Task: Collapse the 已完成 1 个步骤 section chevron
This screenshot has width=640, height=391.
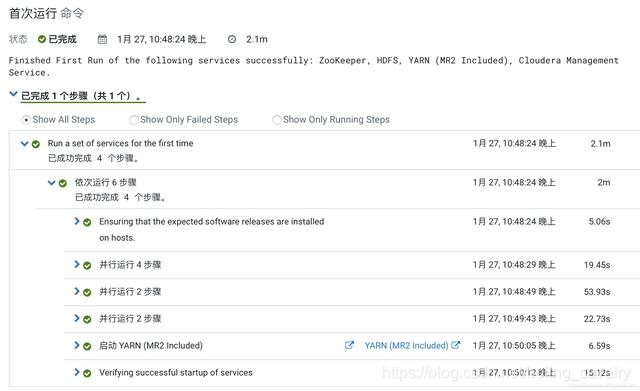Action: 13,94
